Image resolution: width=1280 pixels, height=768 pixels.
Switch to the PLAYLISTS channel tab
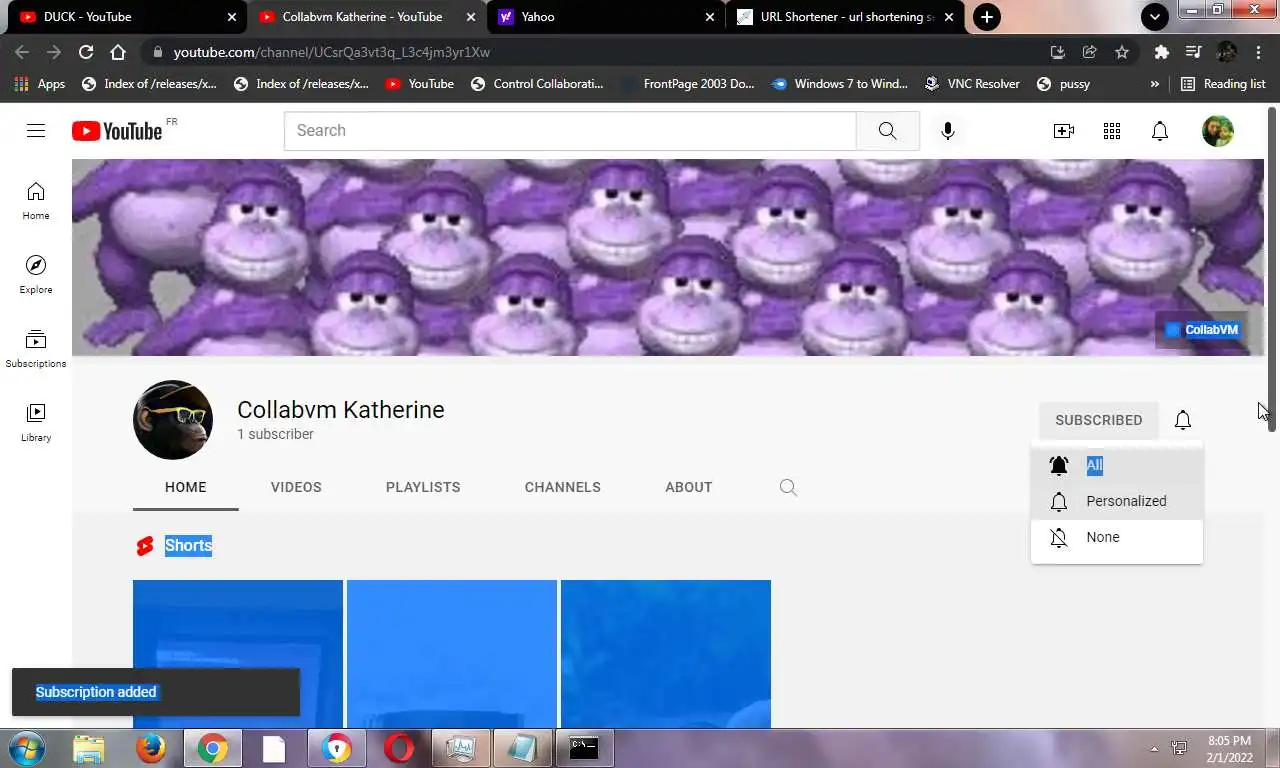[423, 487]
